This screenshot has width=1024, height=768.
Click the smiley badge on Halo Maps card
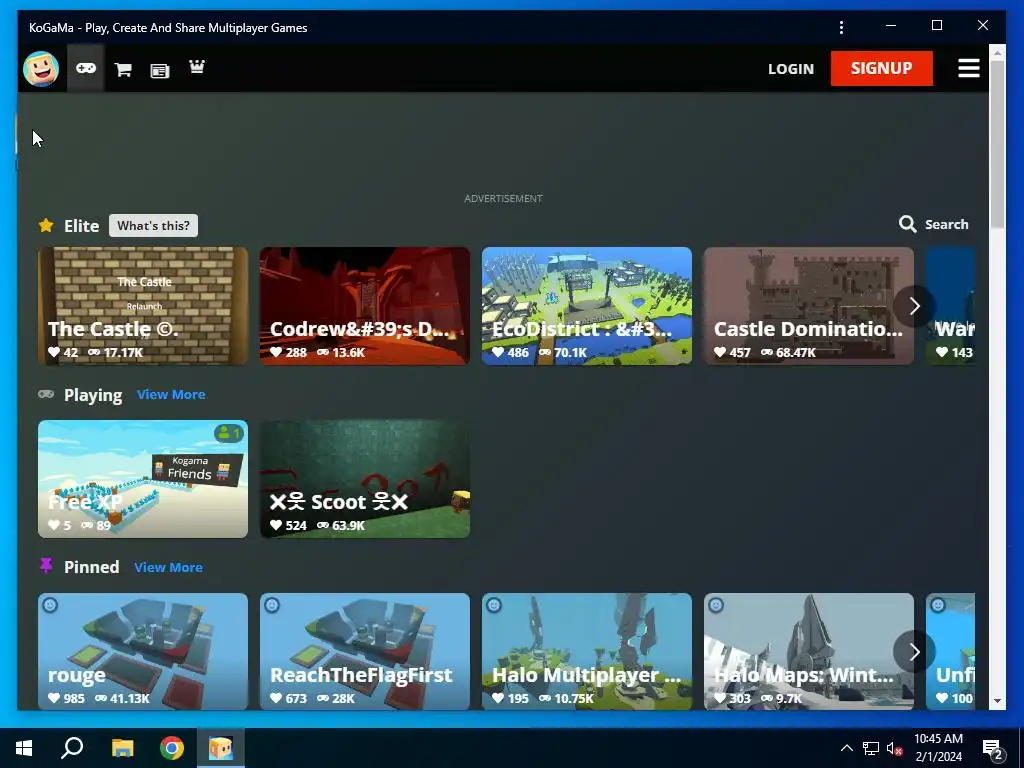[x=716, y=605]
